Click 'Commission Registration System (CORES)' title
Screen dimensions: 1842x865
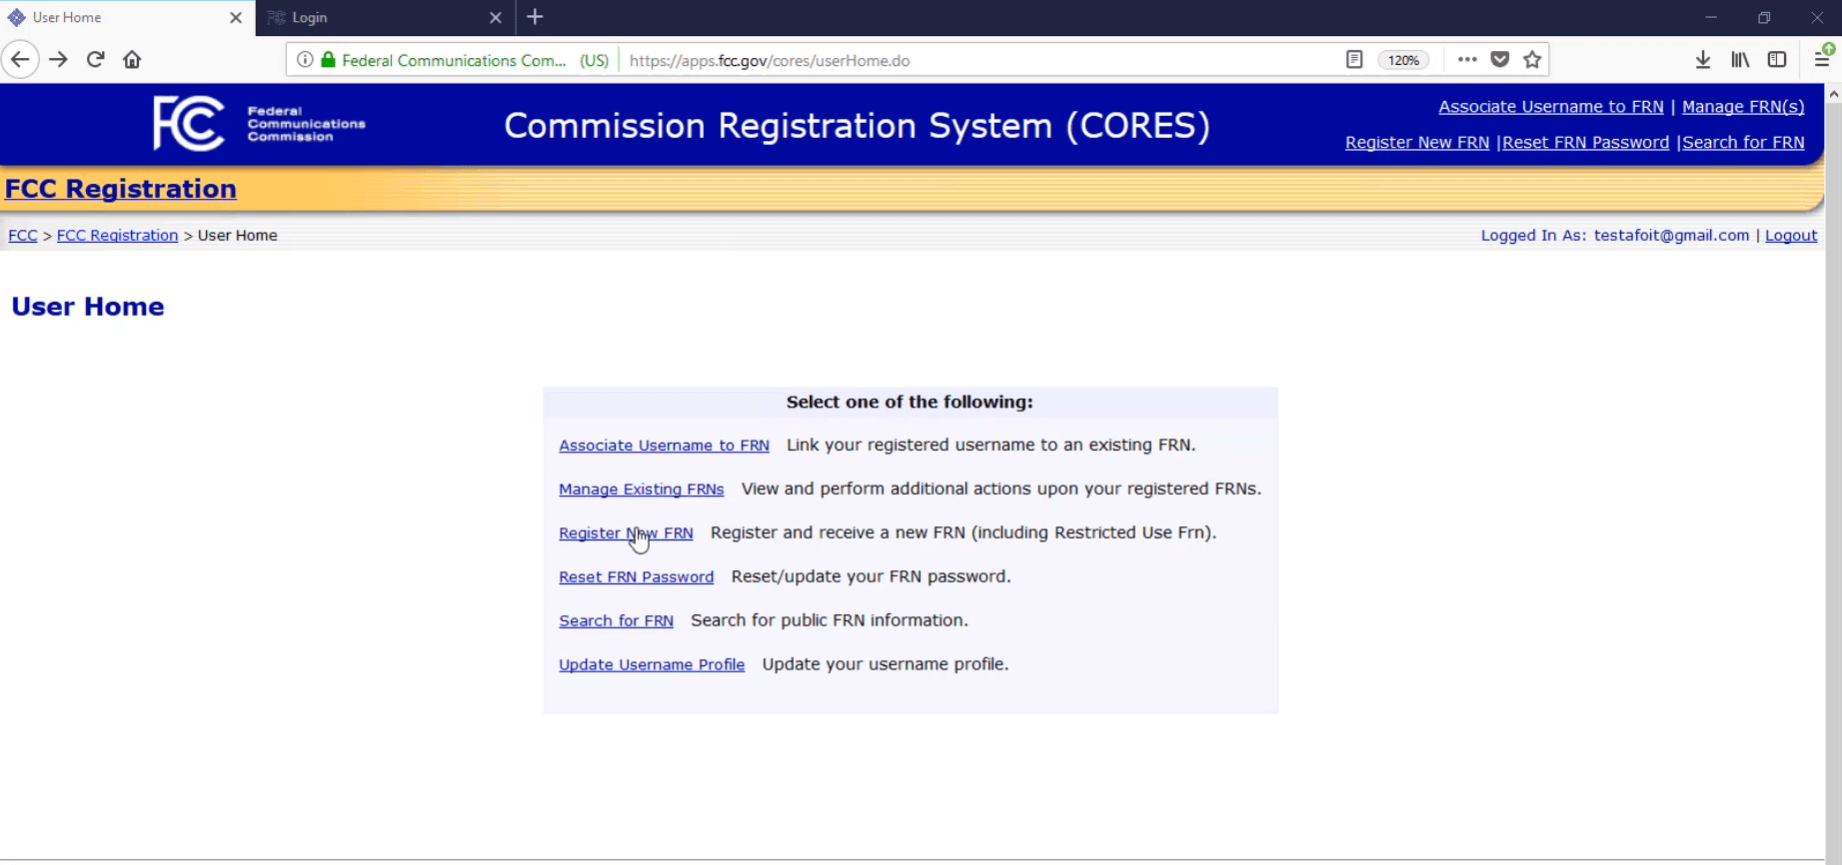[x=857, y=126]
